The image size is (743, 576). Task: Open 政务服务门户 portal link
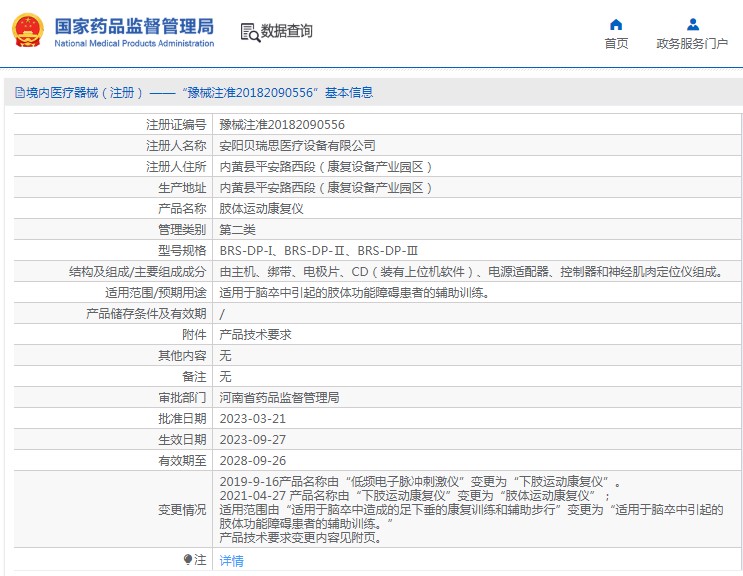692,44
